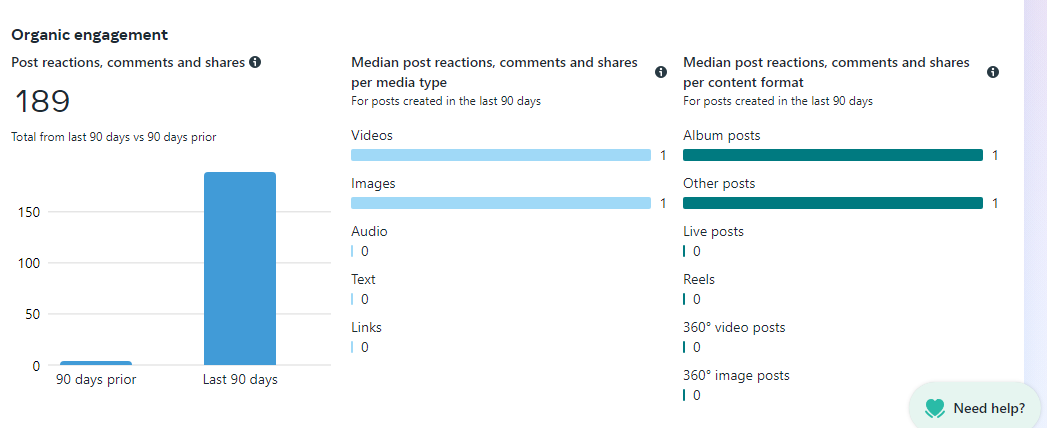Click the 90 days prior bar

[96, 363]
